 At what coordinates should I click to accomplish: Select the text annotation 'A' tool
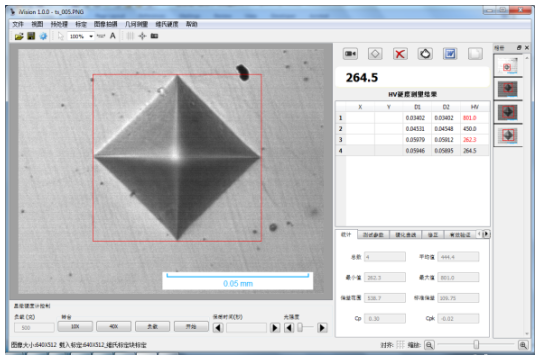(112, 36)
